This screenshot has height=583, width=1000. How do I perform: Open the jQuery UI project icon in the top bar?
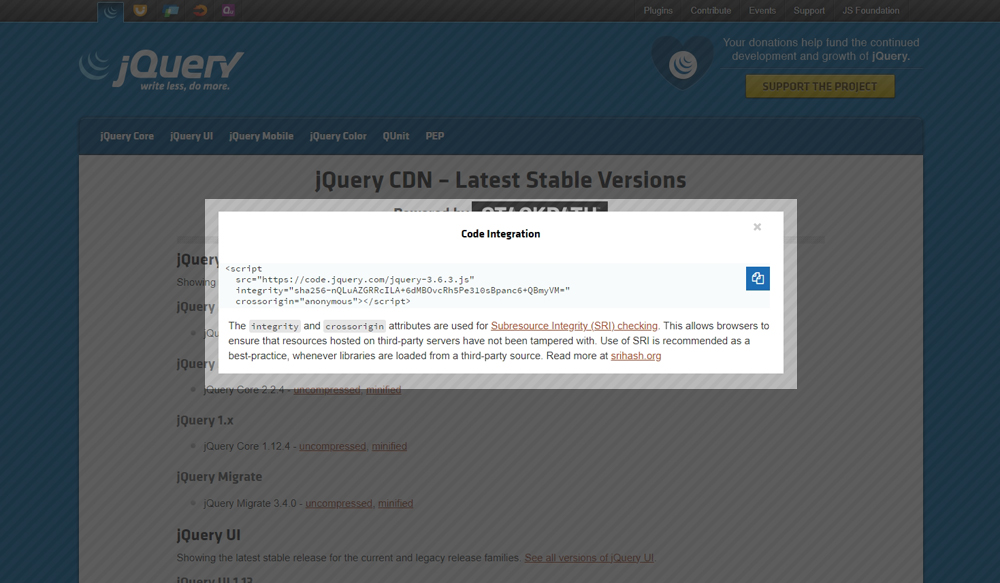pyautogui.click(x=140, y=10)
